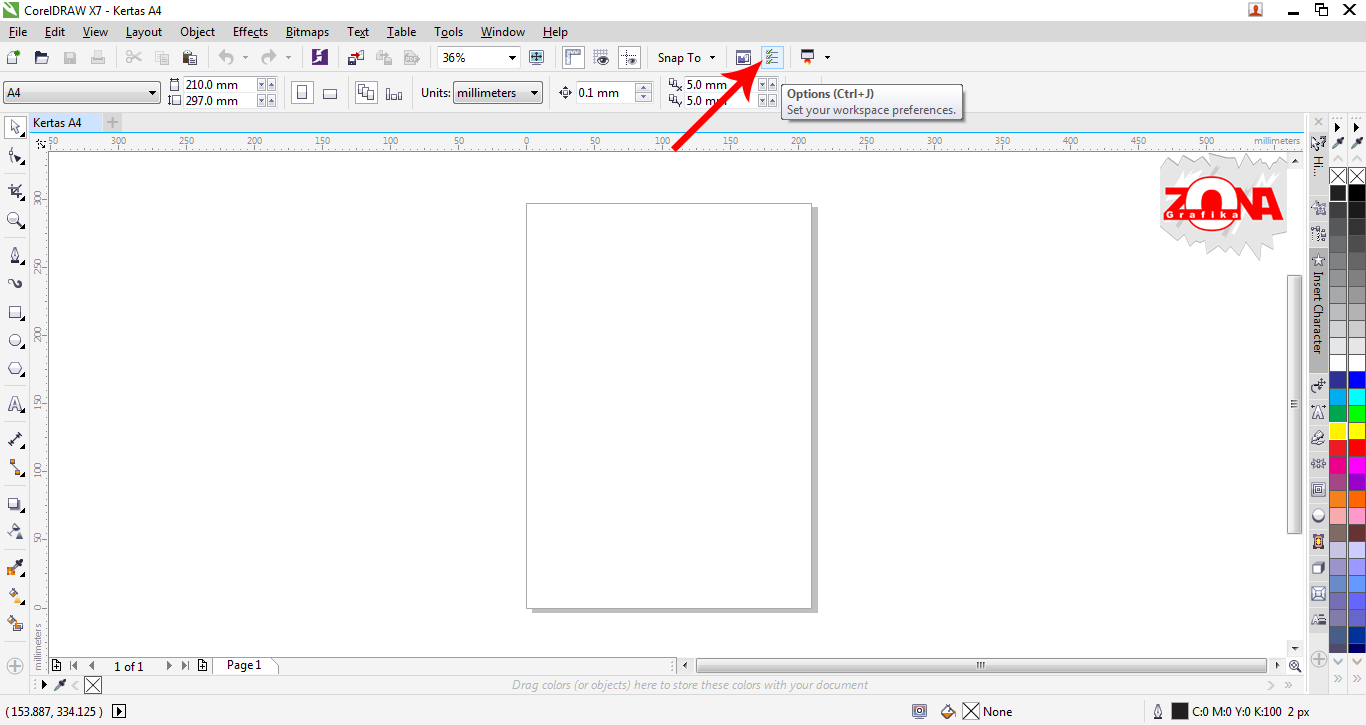Pick the yellow swatch in the rightmost palette column
Viewport: 1366px width, 725px height.
point(1357,431)
